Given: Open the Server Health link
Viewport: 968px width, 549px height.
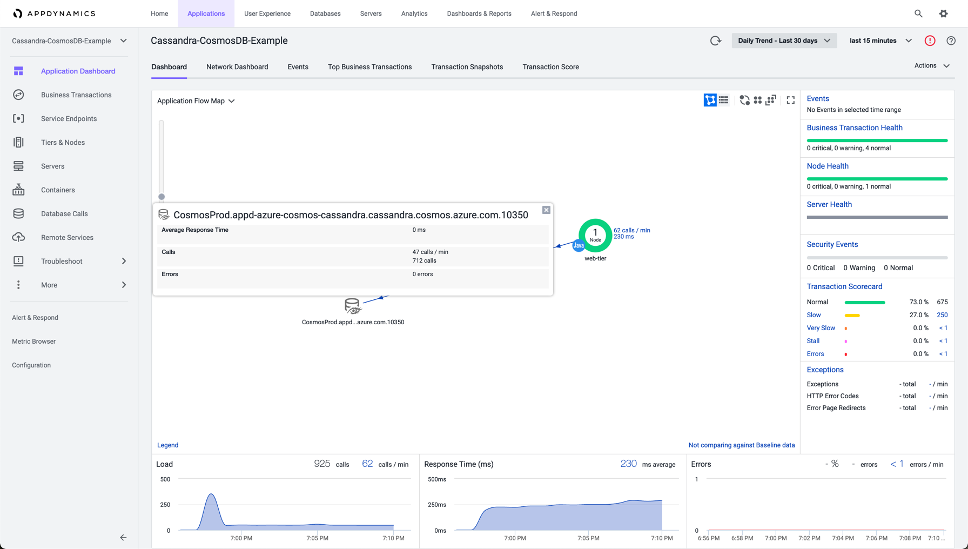Looking at the screenshot, I should [x=829, y=204].
